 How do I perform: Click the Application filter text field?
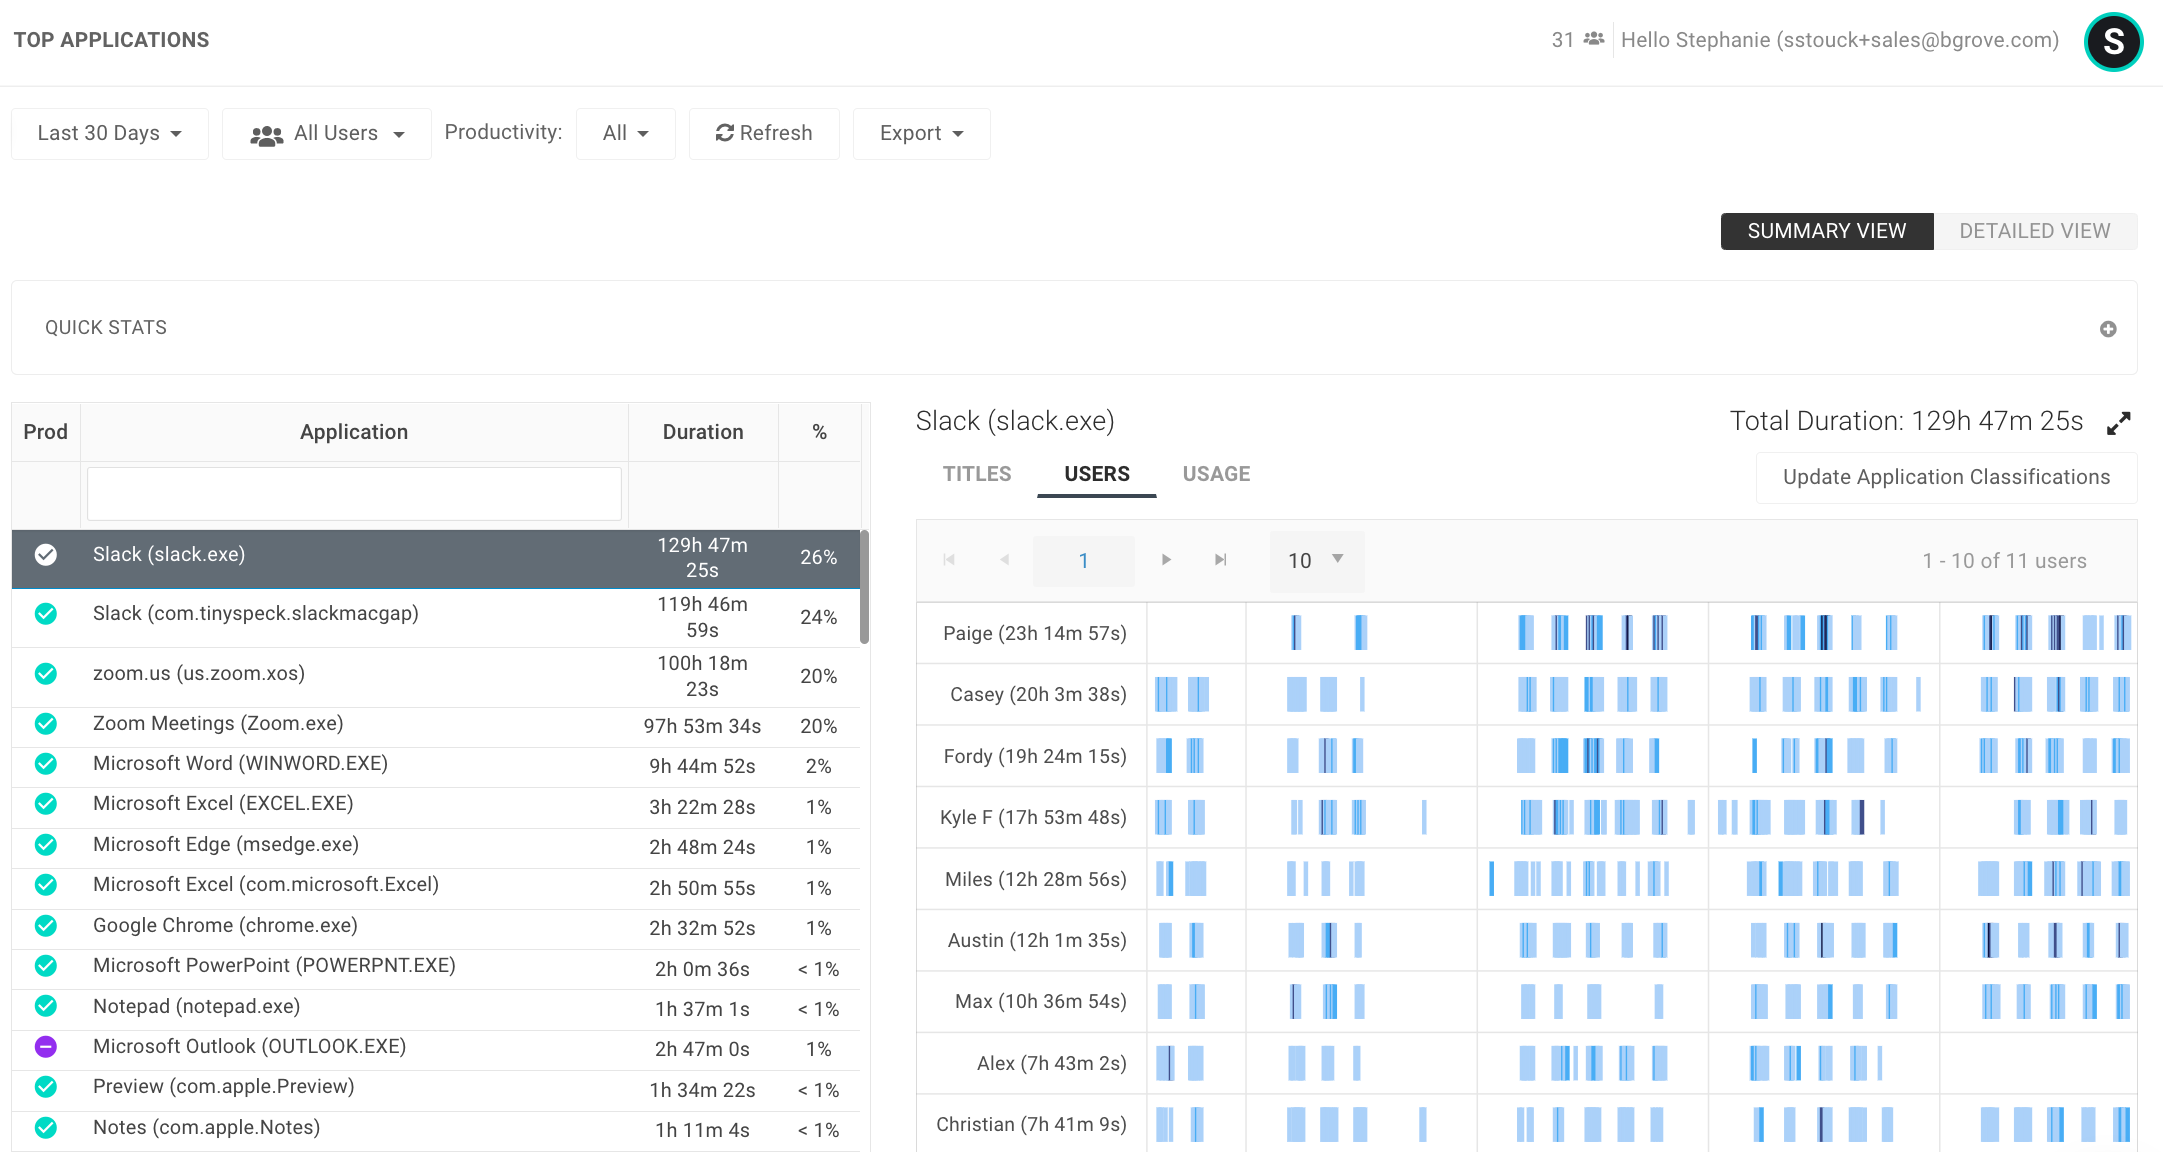(354, 494)
